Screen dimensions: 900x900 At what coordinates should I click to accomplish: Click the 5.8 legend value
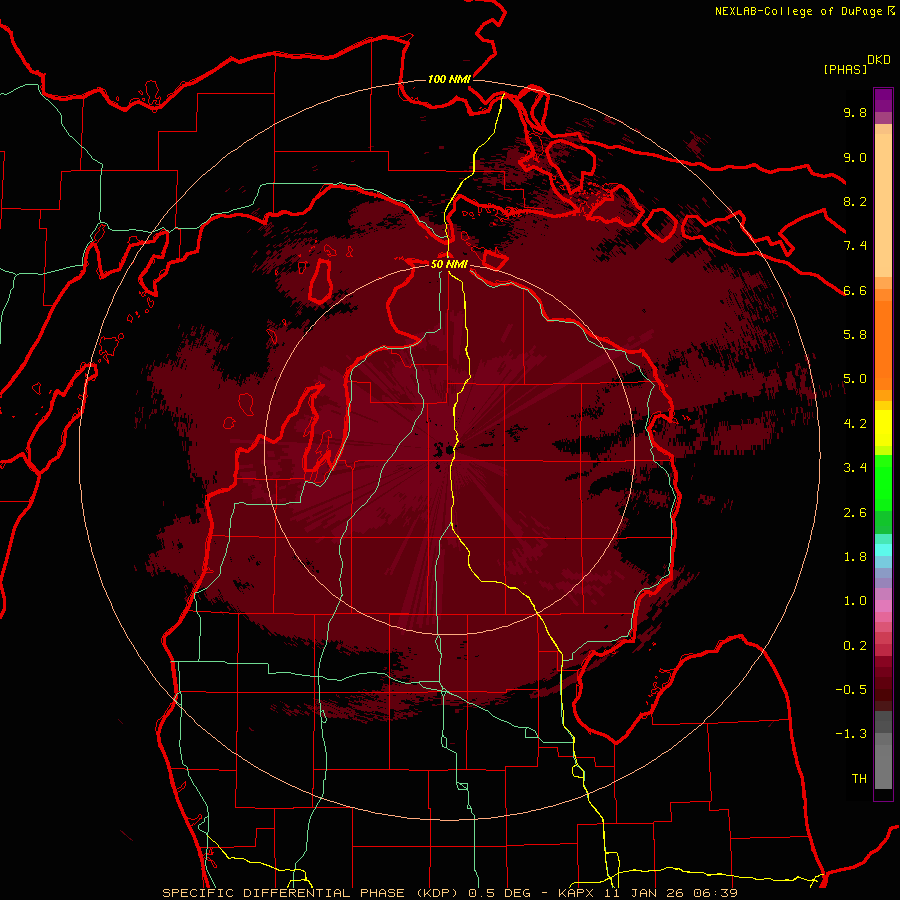coord(855,335)
